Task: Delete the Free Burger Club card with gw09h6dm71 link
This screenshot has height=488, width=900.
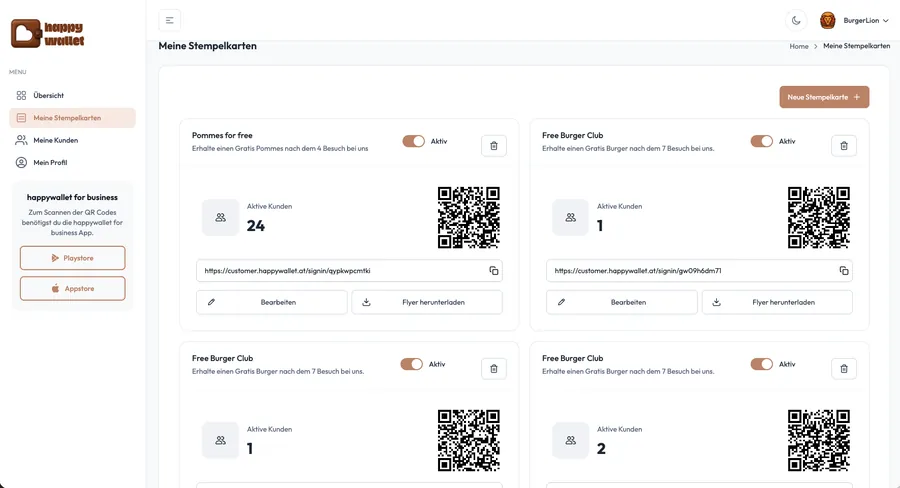Action: click(x=844, y=146)
